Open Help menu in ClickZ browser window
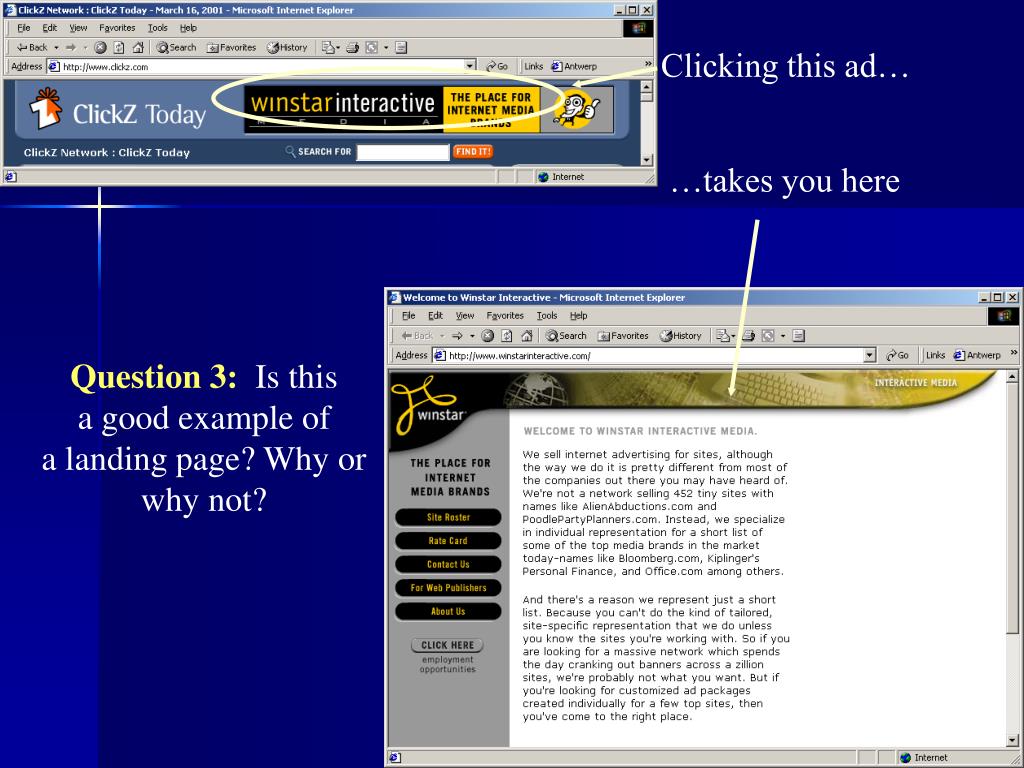This screenshot has width=1024, height=768. (x=188, y=28)
